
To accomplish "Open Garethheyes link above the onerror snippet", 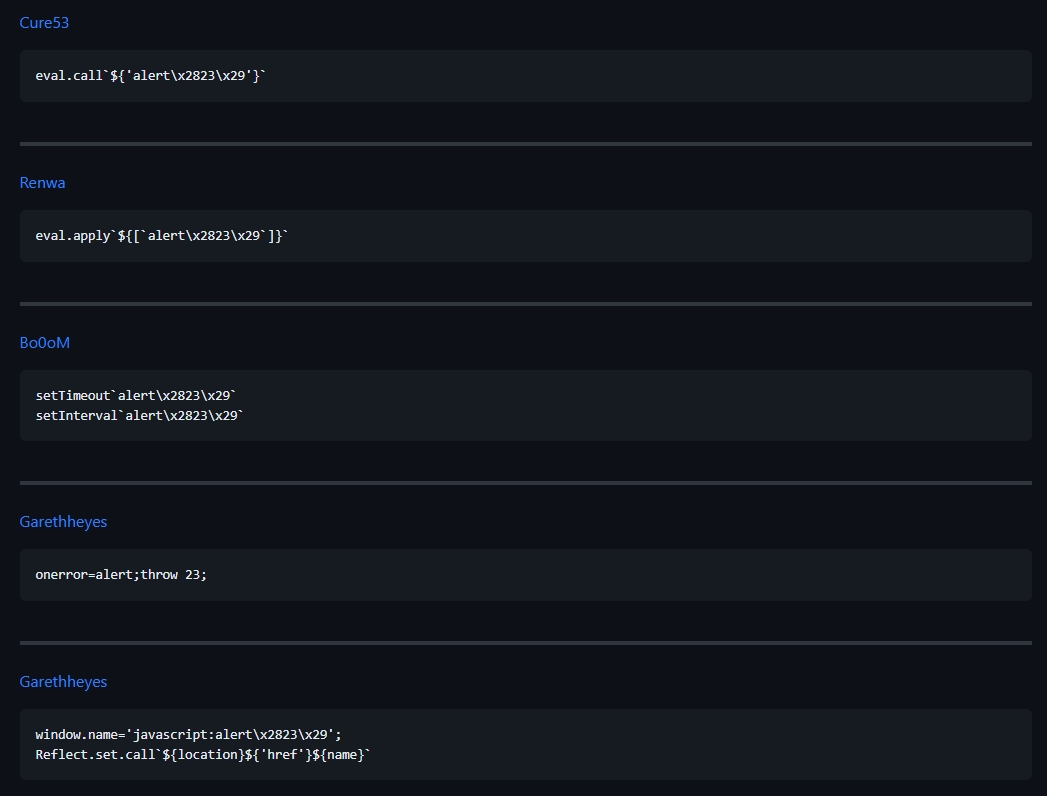I will coord(63,522).
